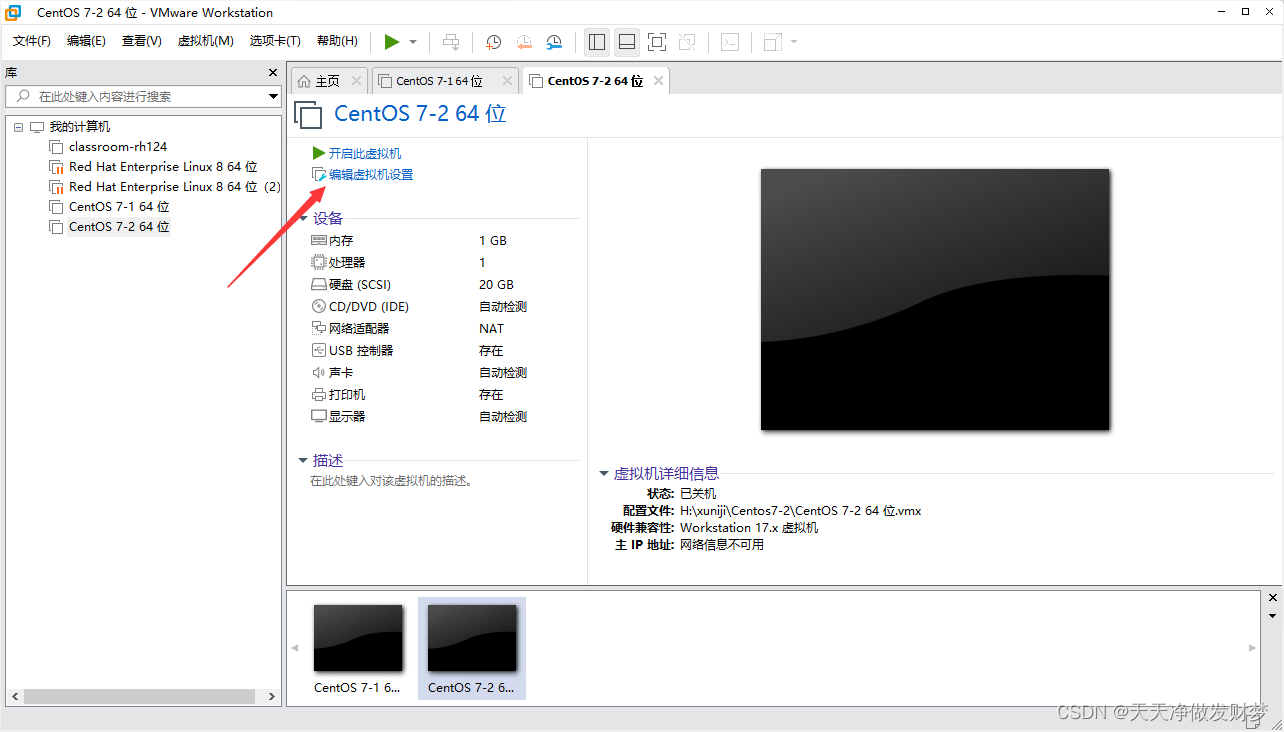Click the 20 GB hard disk value
Screen dimensions: 1284x732
point(496,285)
